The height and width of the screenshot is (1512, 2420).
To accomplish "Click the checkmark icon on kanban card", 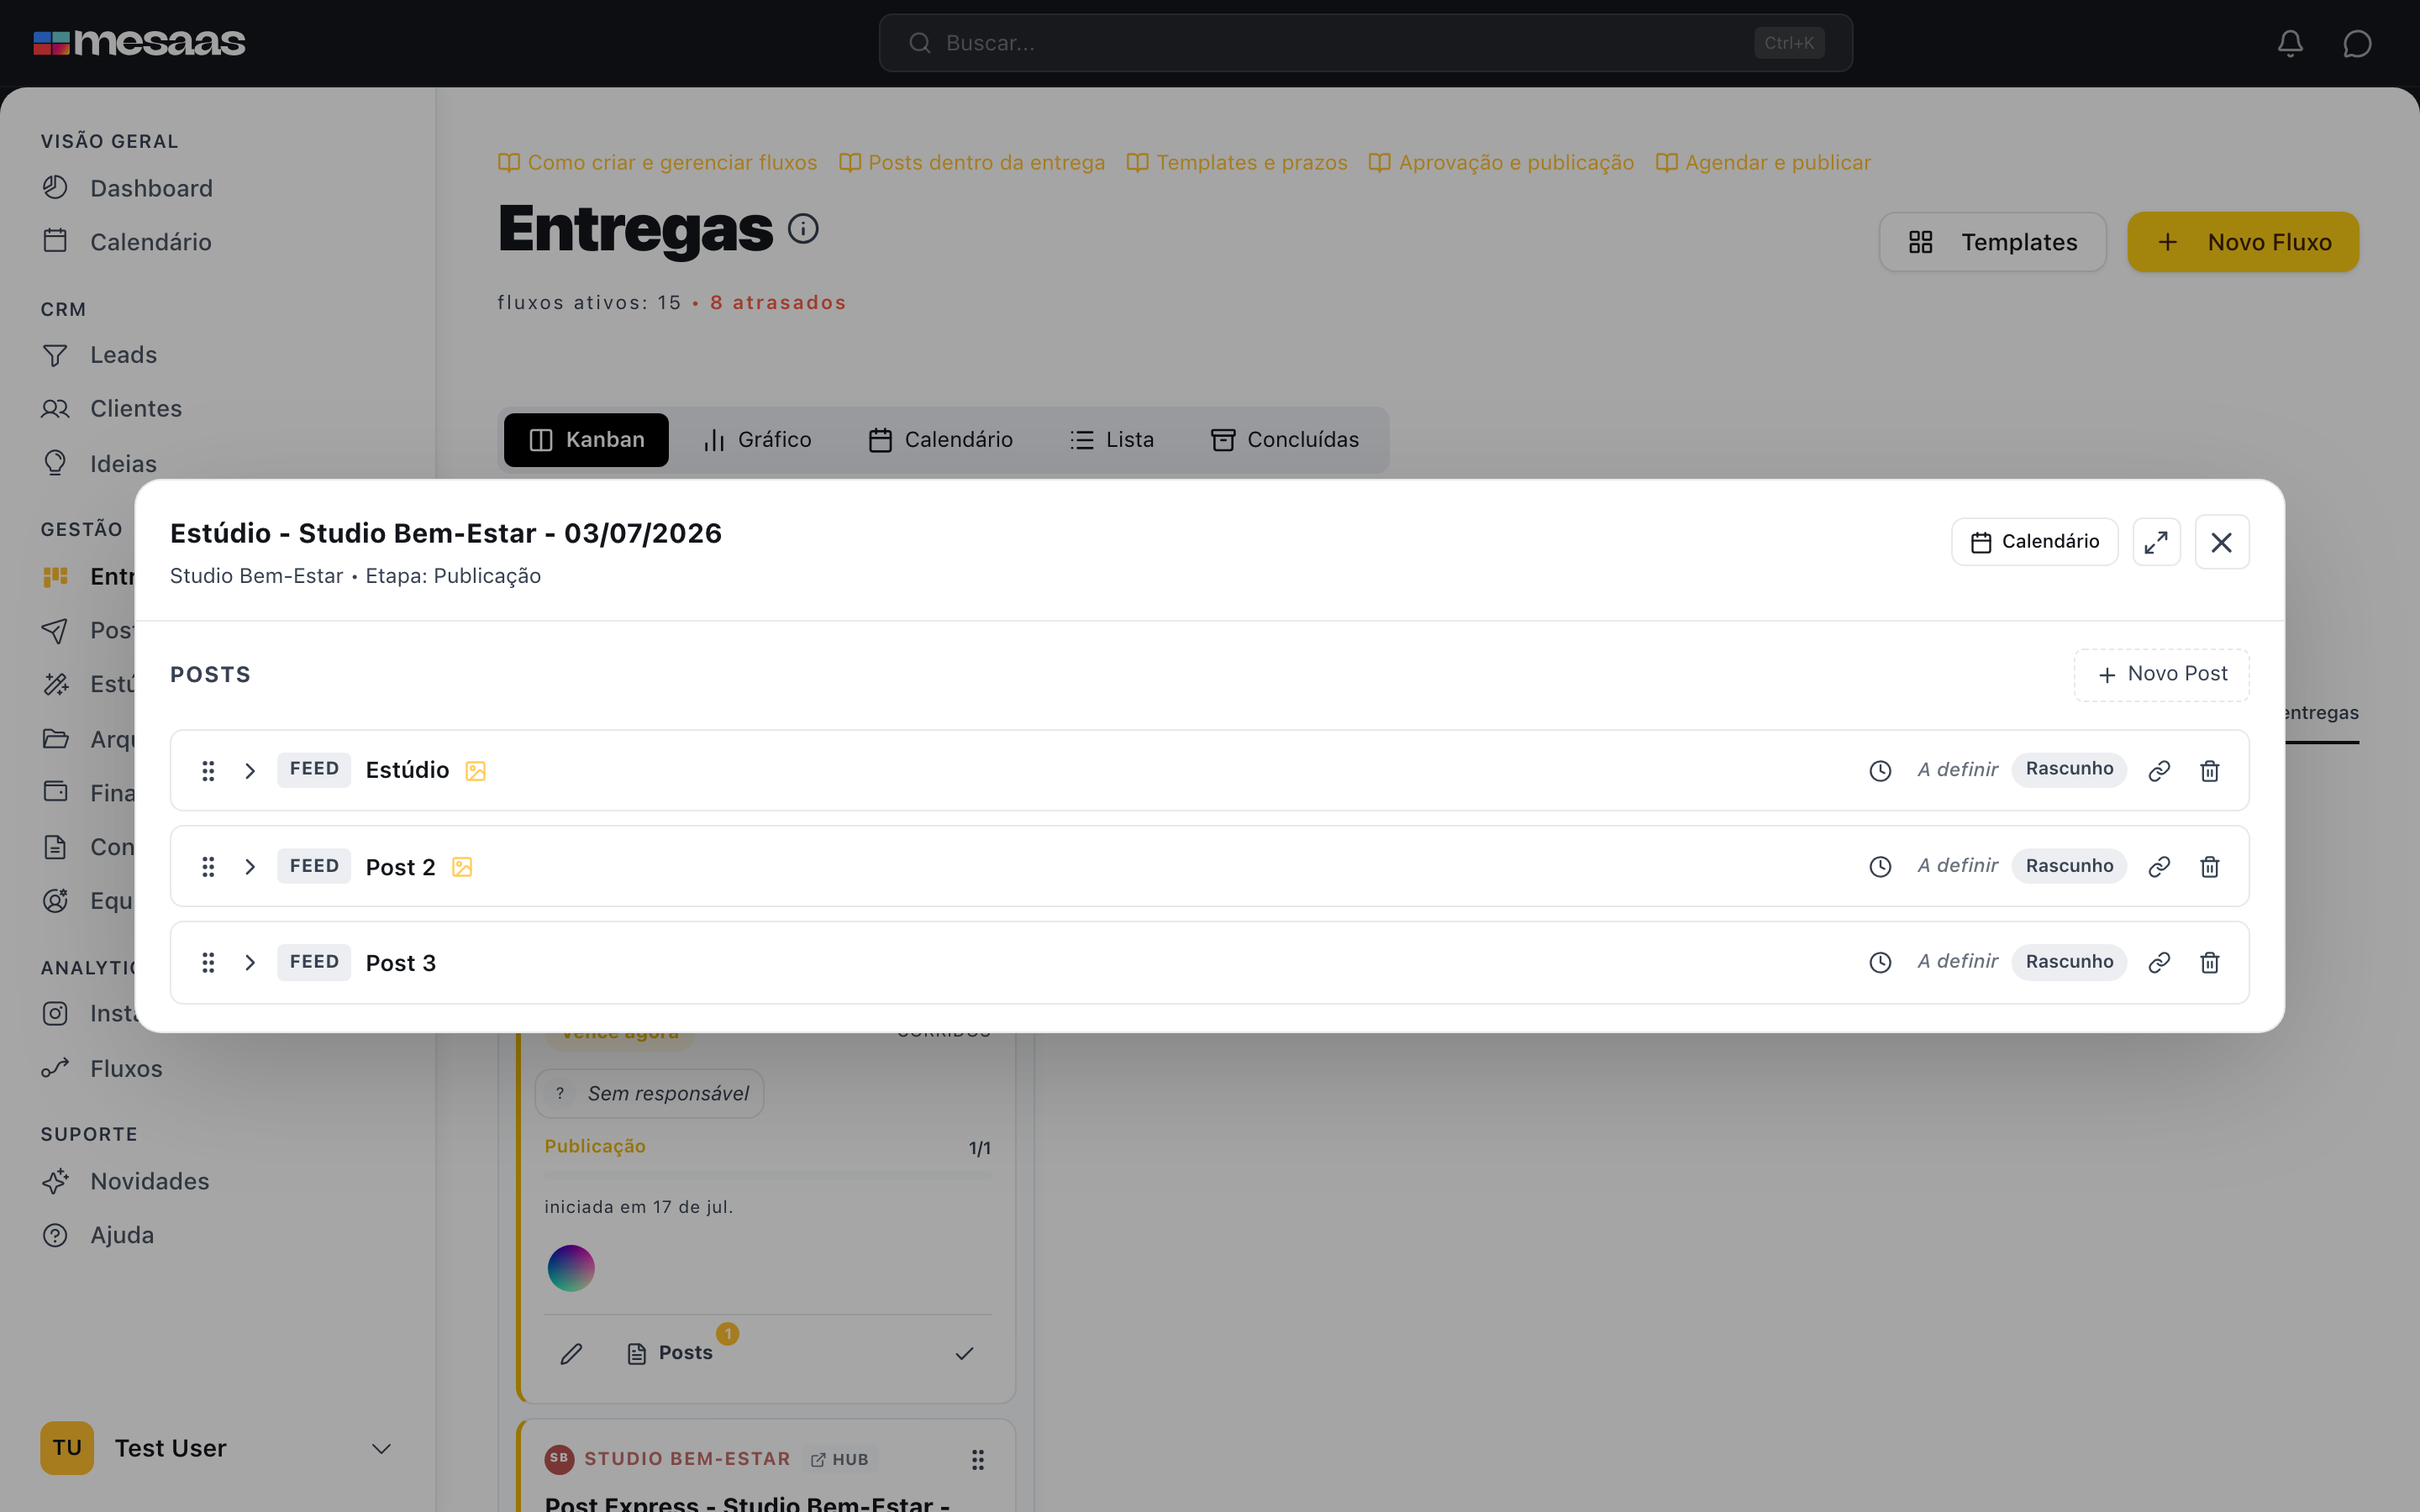I will (964, 1353).
